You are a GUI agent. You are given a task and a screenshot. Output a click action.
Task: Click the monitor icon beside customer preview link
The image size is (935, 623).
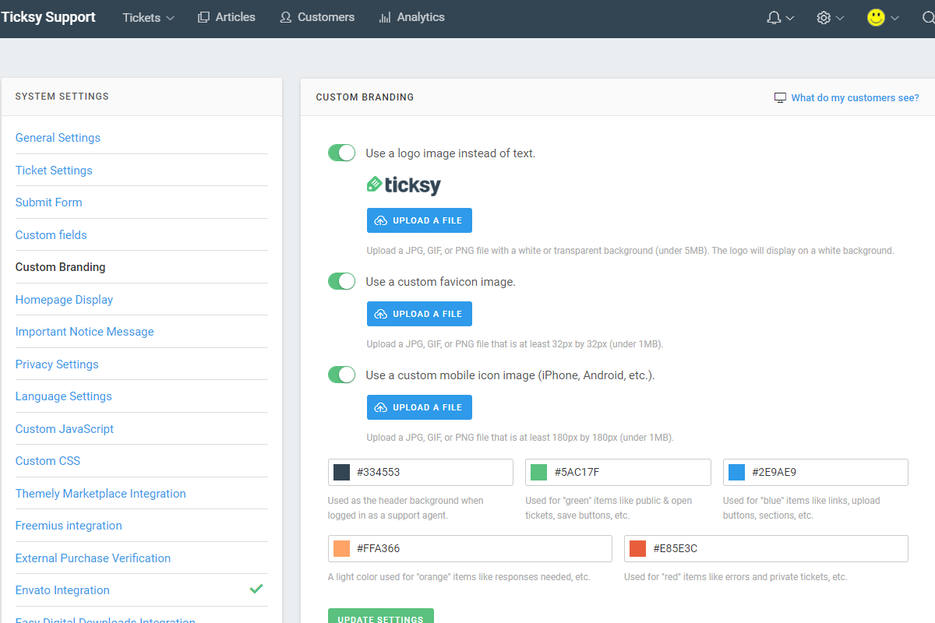[780, 97]
